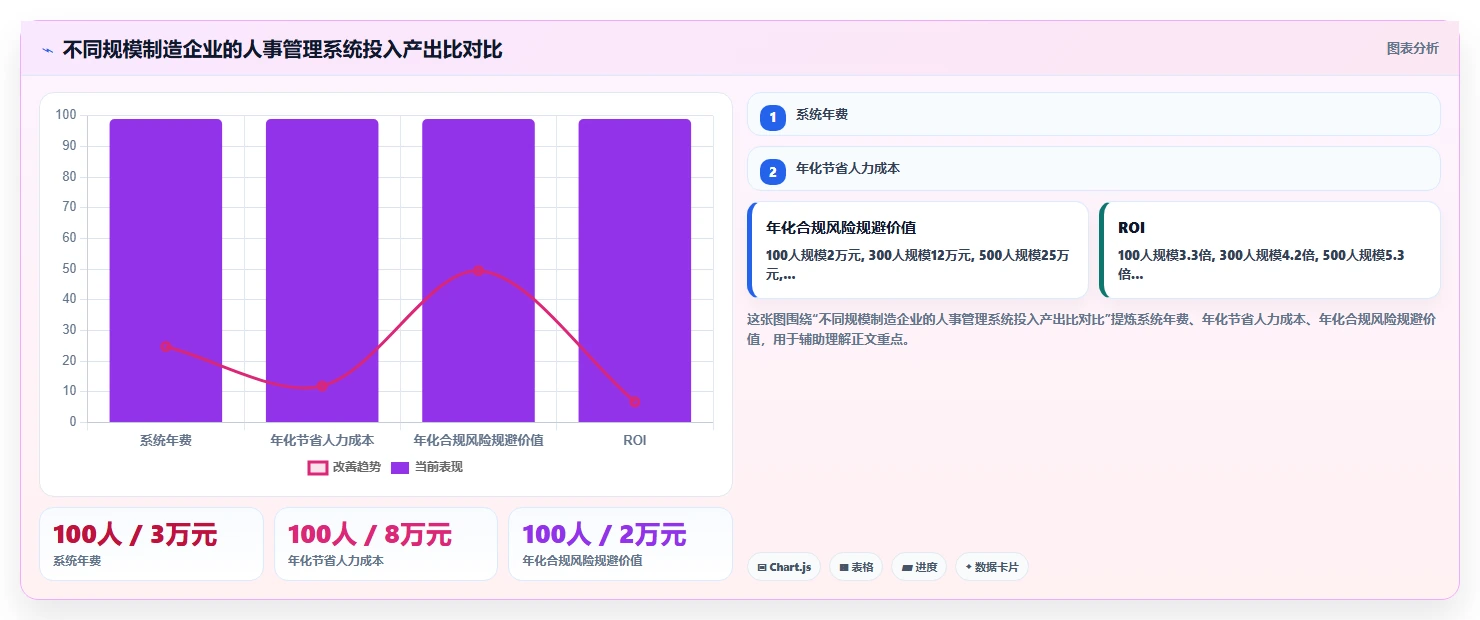This screenshot has height=620, width=1480.
Task: Click the purple bar above 年化节省人力成本
Action: (x=322, y=270)
